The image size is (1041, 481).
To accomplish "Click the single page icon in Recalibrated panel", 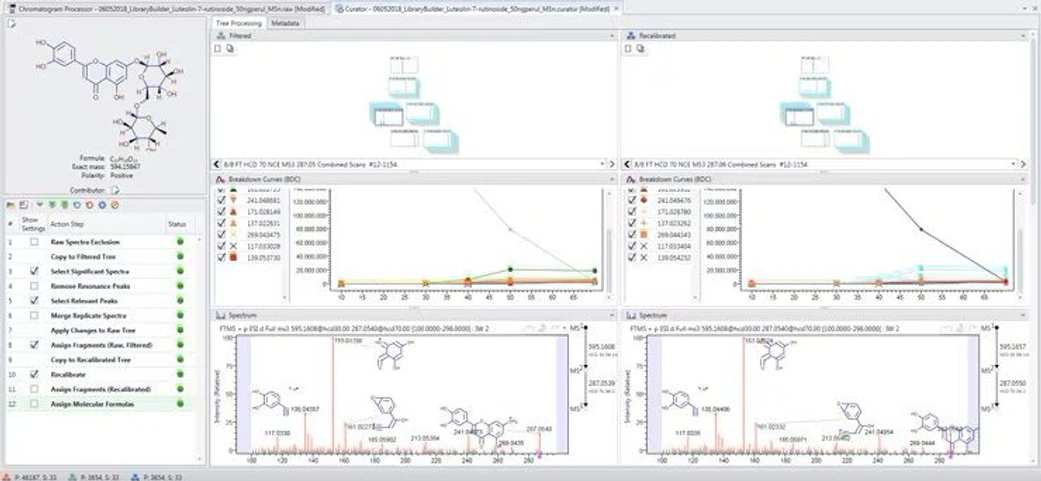I will coord(627,48).
